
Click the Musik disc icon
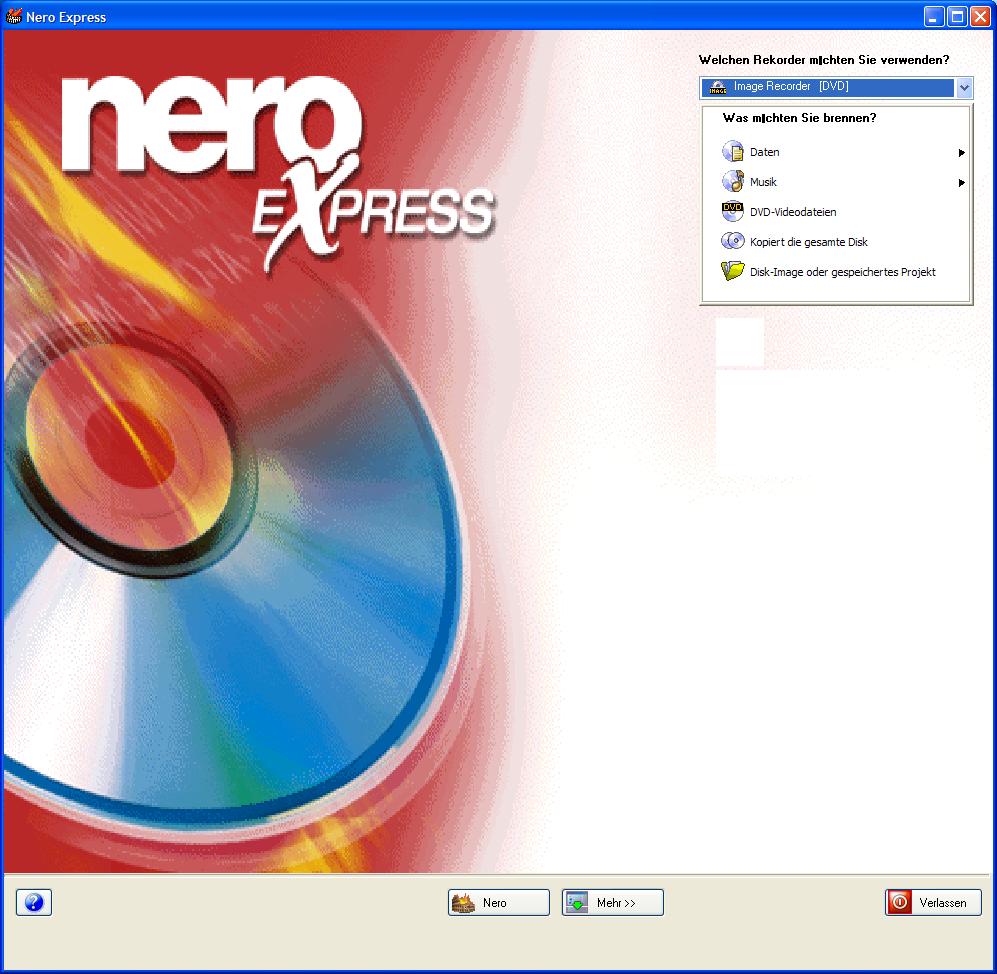[x=732, y=182]
